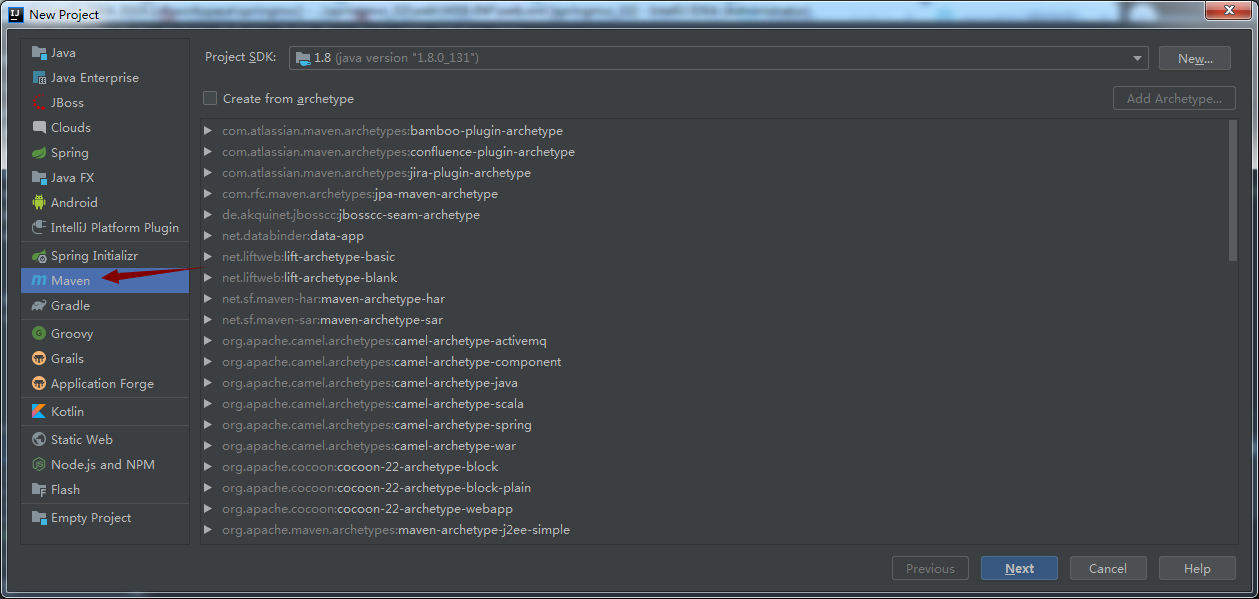This screenshot has width=1259, height=599.
Task: Expand lift-archetype-basic entry
Action: coord(208,257)
